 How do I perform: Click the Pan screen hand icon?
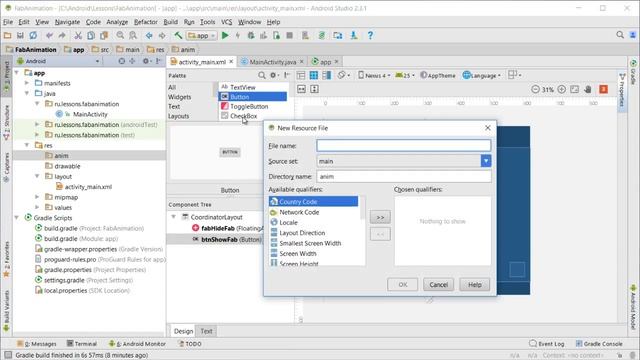point(588,89)
